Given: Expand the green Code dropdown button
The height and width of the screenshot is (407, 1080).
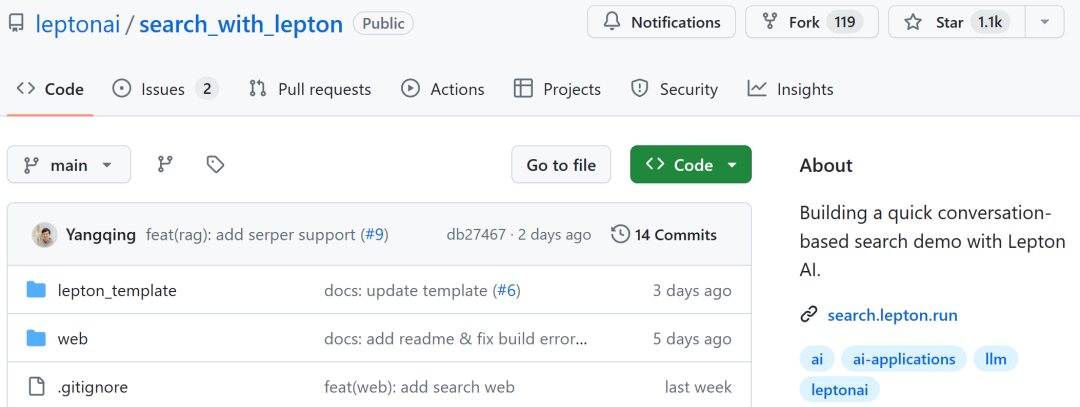Looking at the screenshot, I should point(691,165).
